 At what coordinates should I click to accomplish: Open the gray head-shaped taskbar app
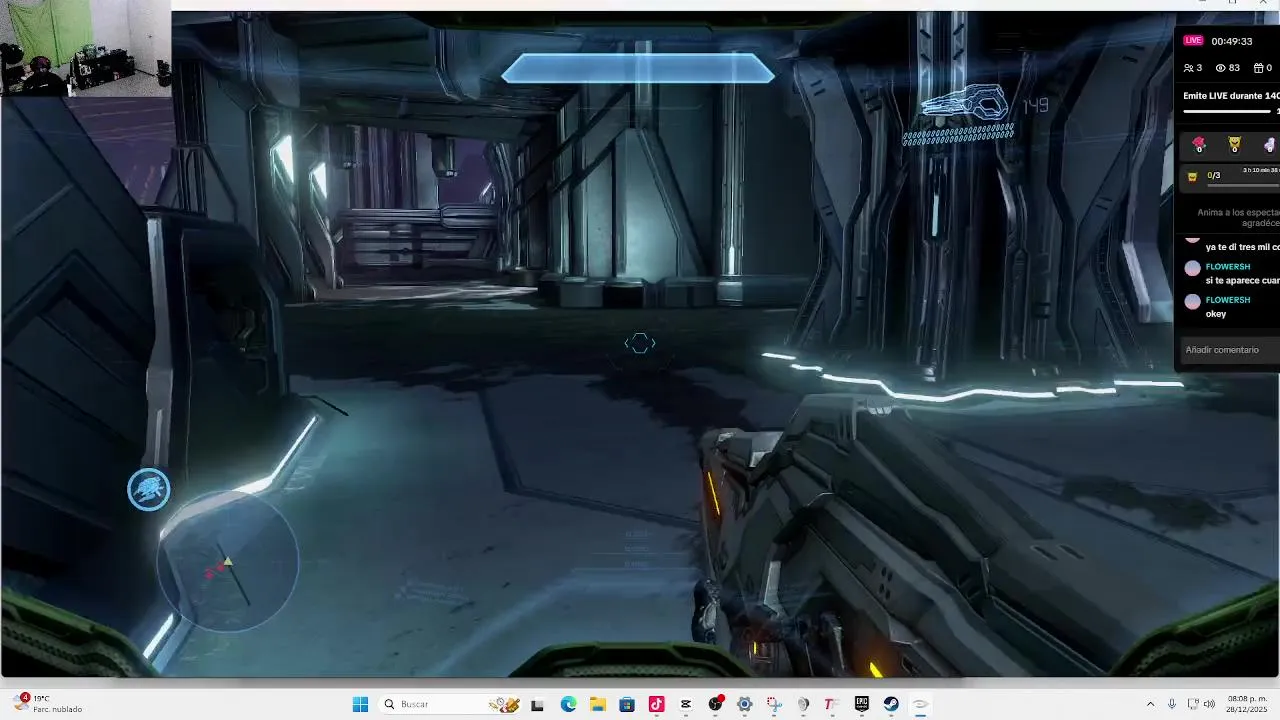click(x=802, y=704)
